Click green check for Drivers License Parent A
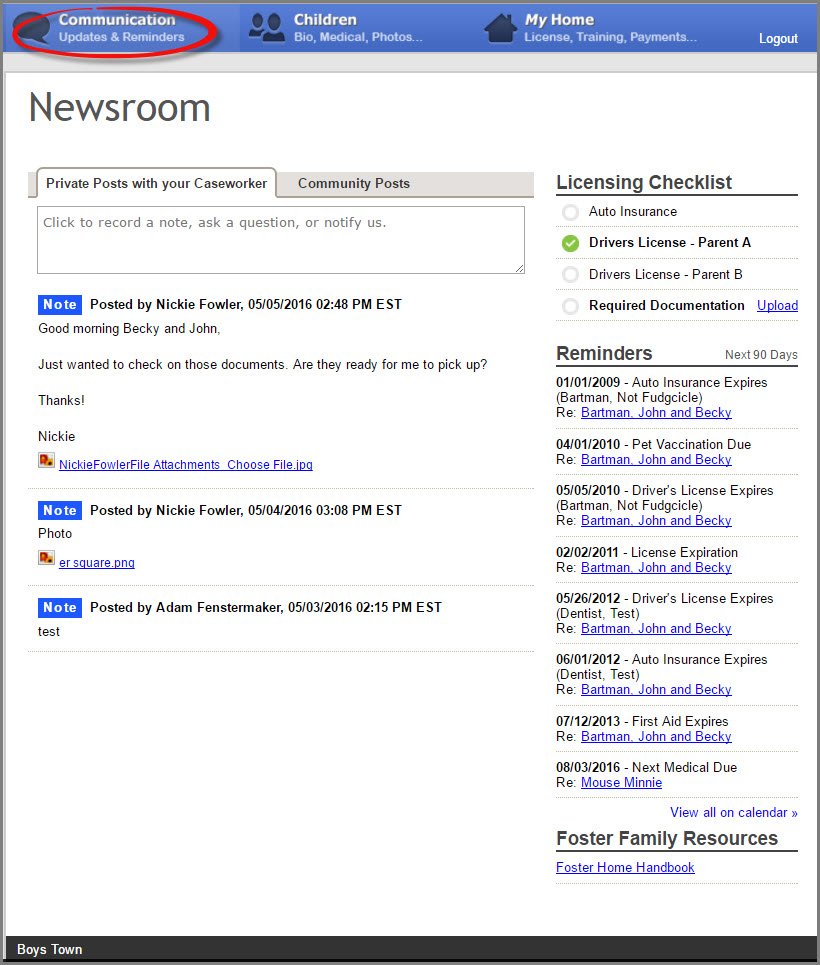Image resolution: width=820 pixels, height=965 pixels. coord(571,243)
